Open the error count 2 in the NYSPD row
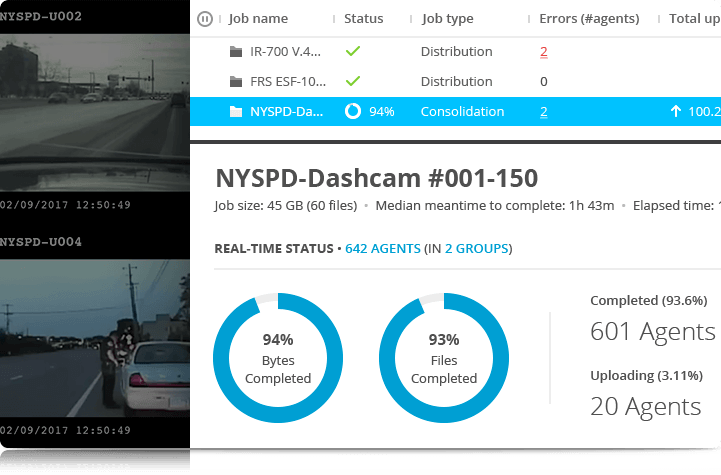Viewport: 721px width, 475px height. pyautogui.click(x=544, y=112)
